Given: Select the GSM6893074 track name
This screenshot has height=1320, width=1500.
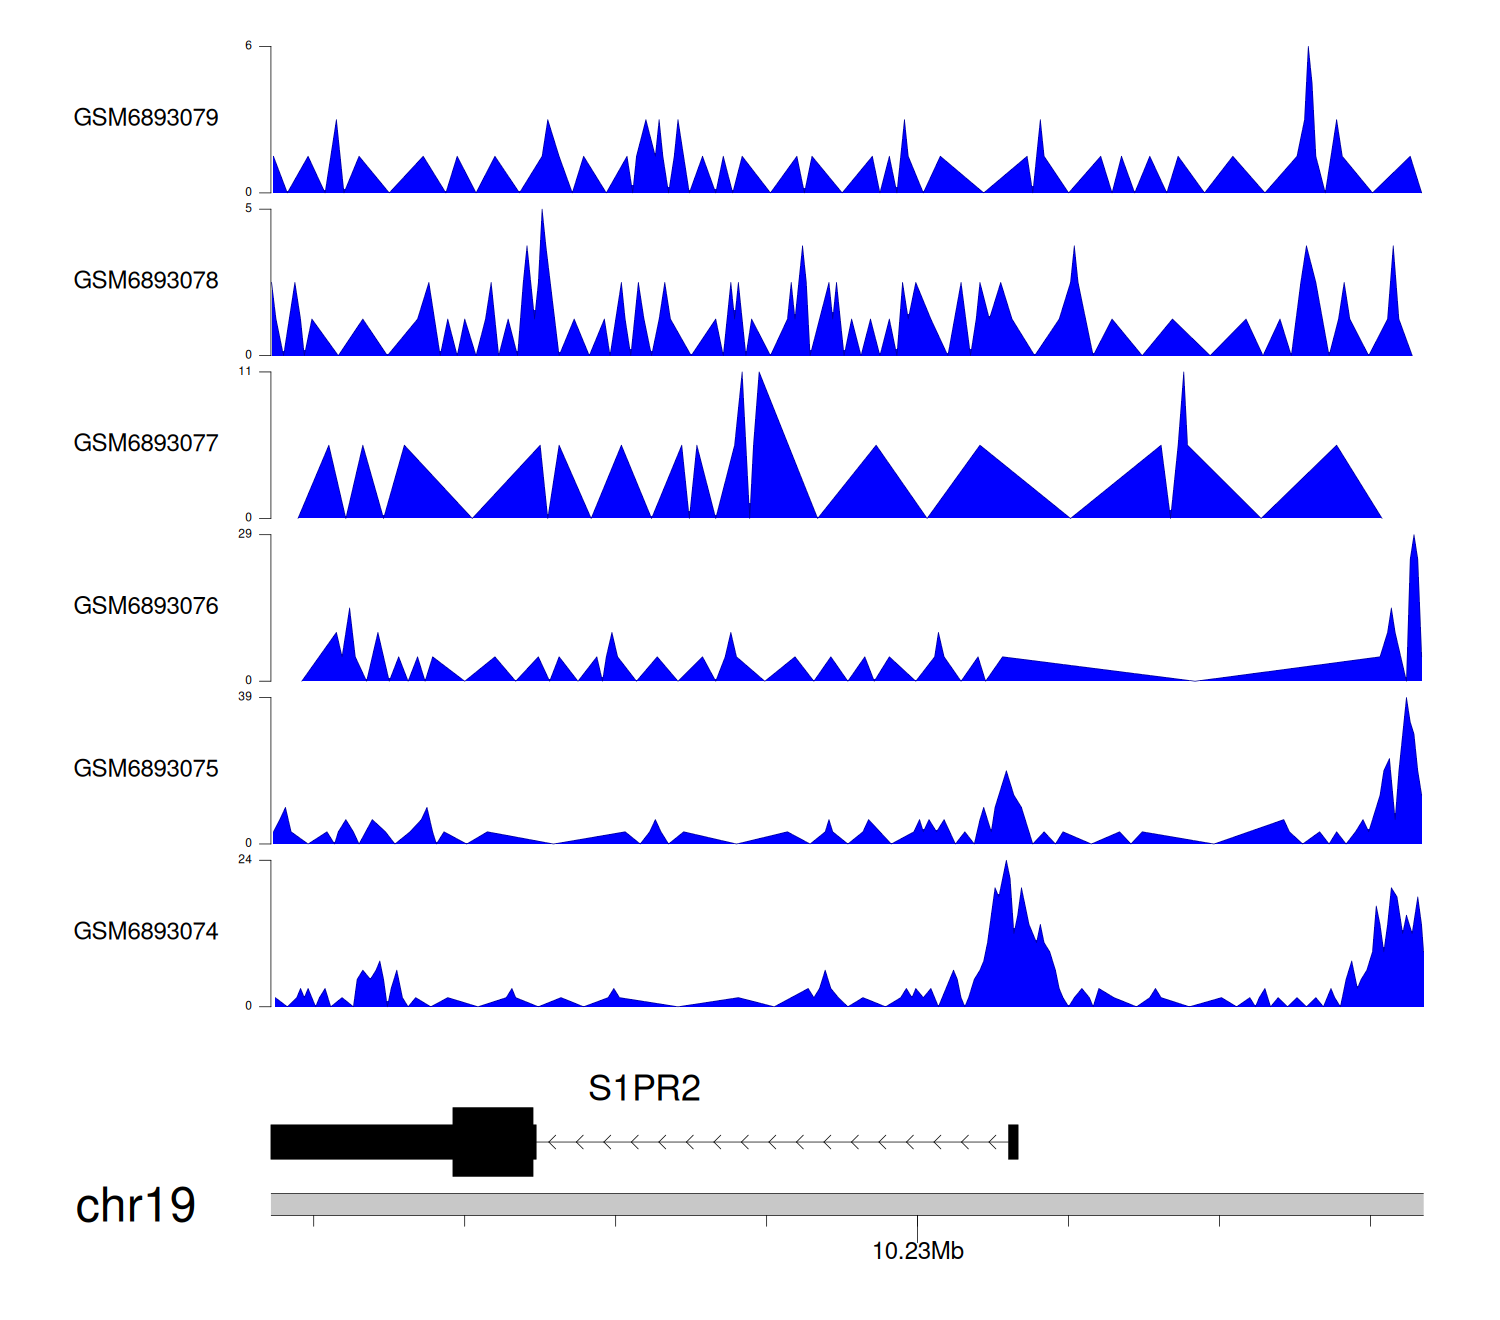Looking at the screenshot, I should [146, 932].
